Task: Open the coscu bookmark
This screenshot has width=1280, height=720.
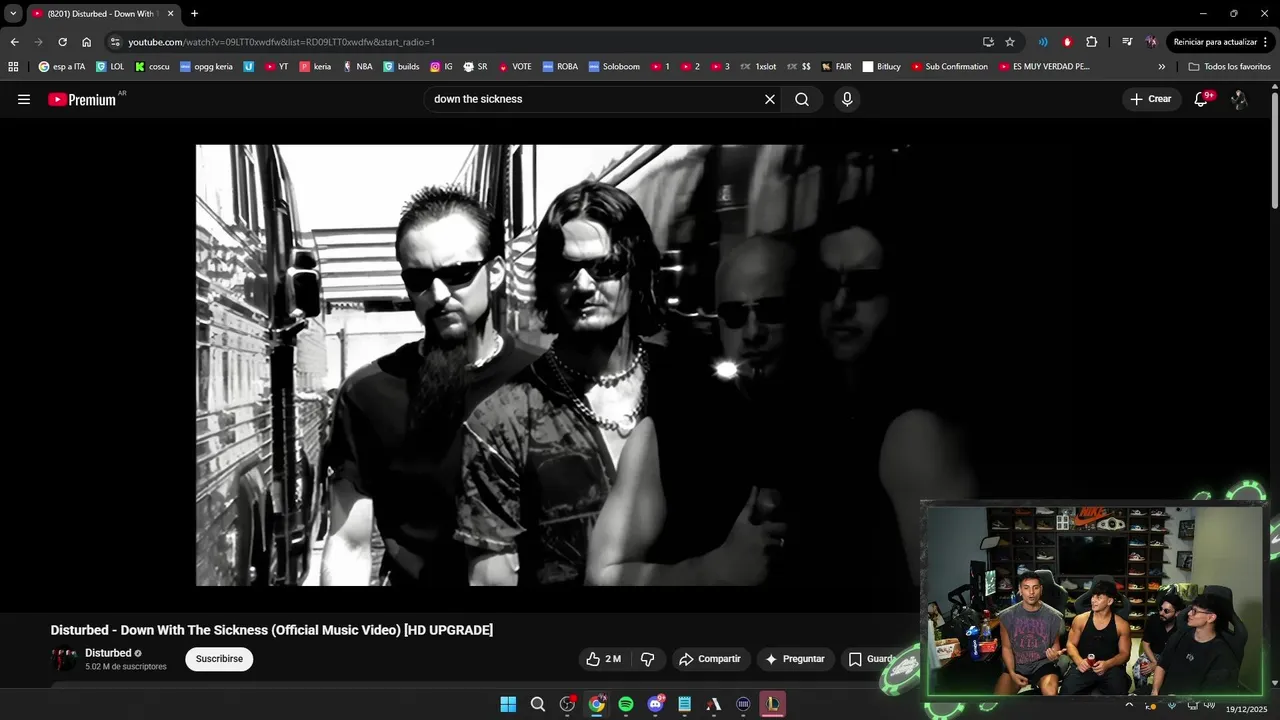Action: click(152, 67)
